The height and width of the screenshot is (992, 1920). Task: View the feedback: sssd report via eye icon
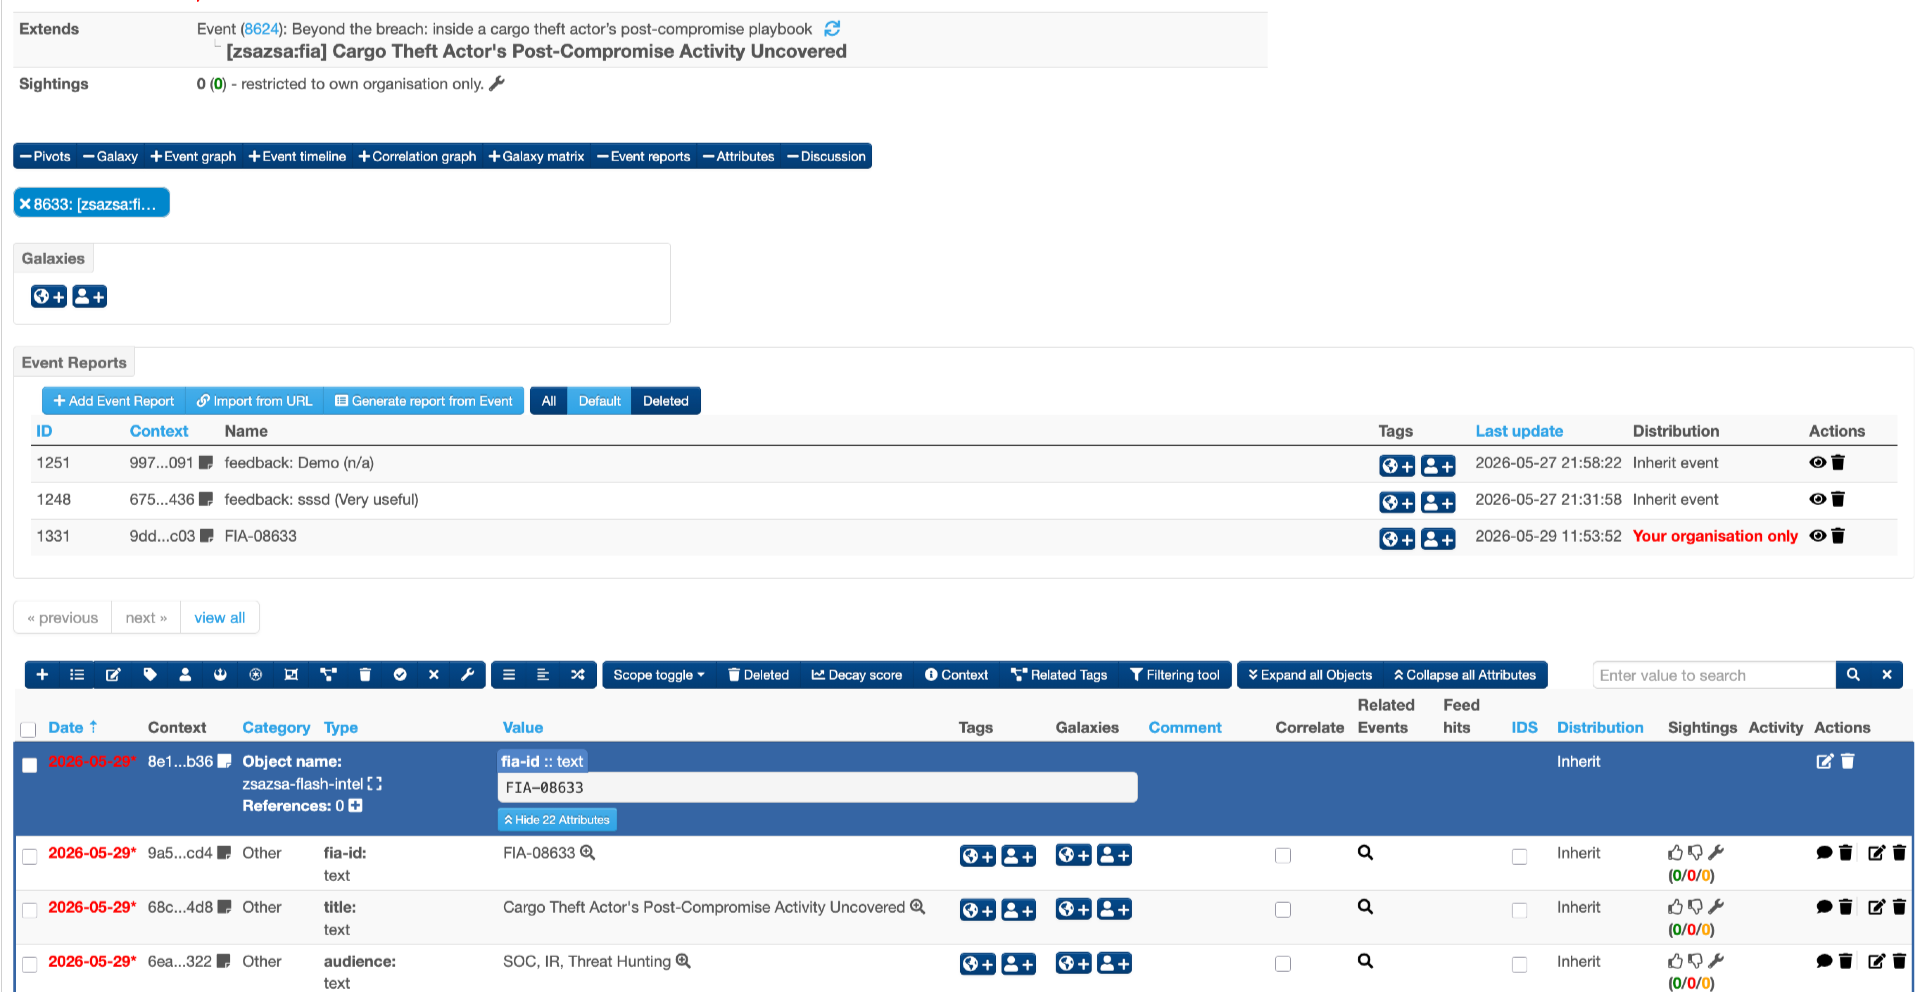point(1818,499)
